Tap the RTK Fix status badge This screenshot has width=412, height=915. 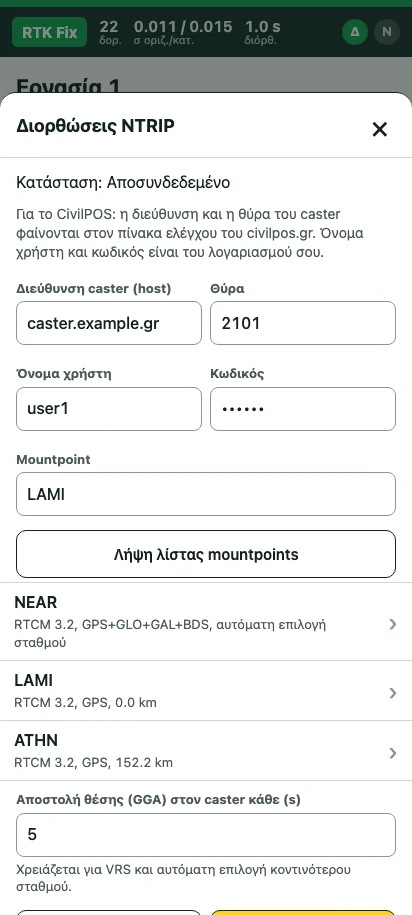click(50, 32)
